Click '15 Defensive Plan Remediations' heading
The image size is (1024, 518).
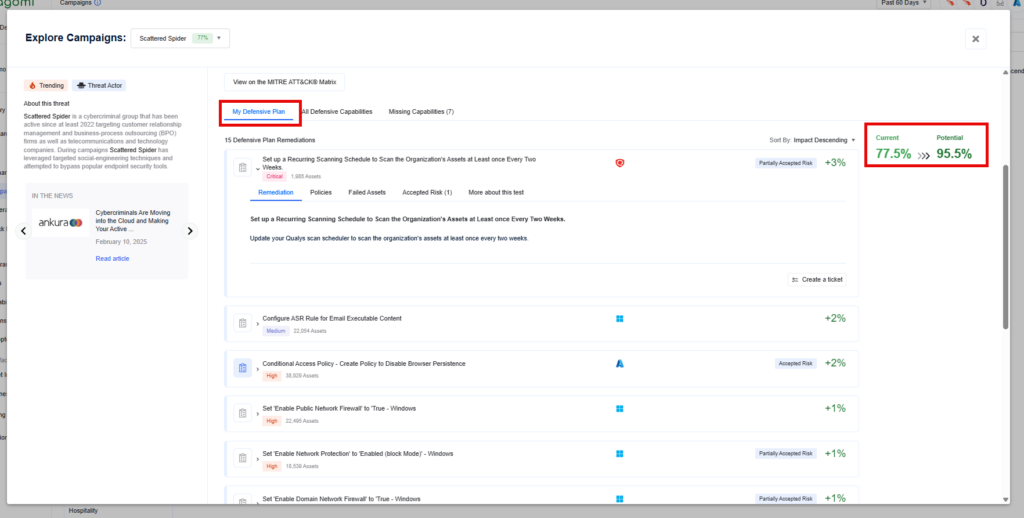pyautogui.click(x=270, y=140)
